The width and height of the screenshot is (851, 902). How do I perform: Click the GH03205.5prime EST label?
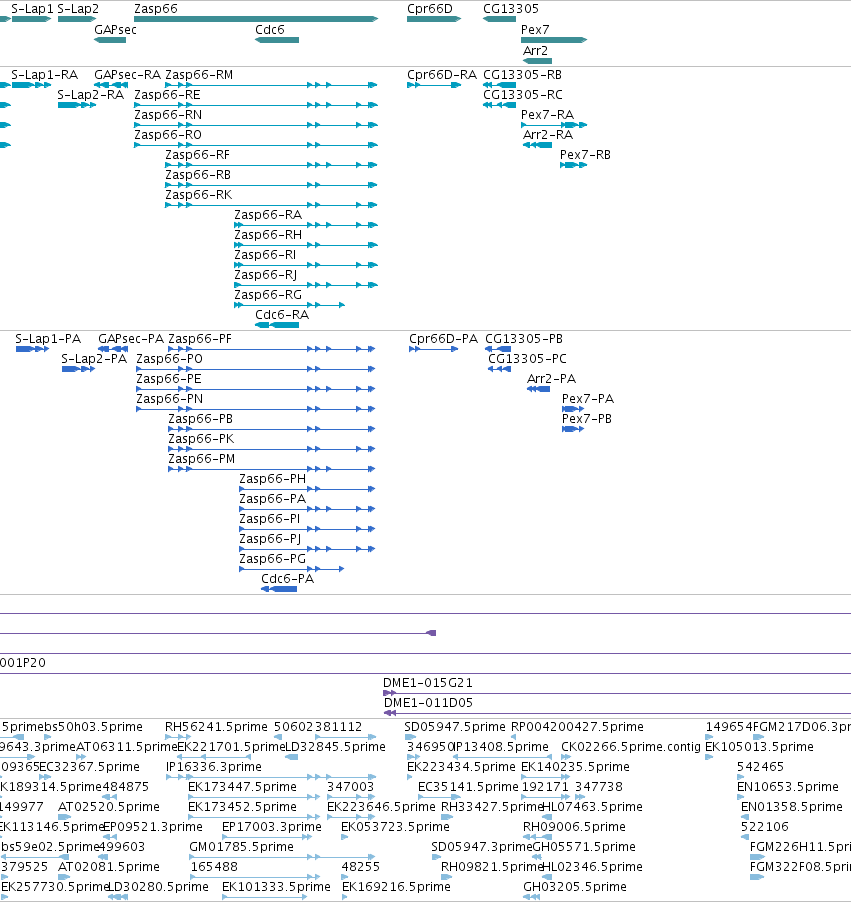click(575, 886)
